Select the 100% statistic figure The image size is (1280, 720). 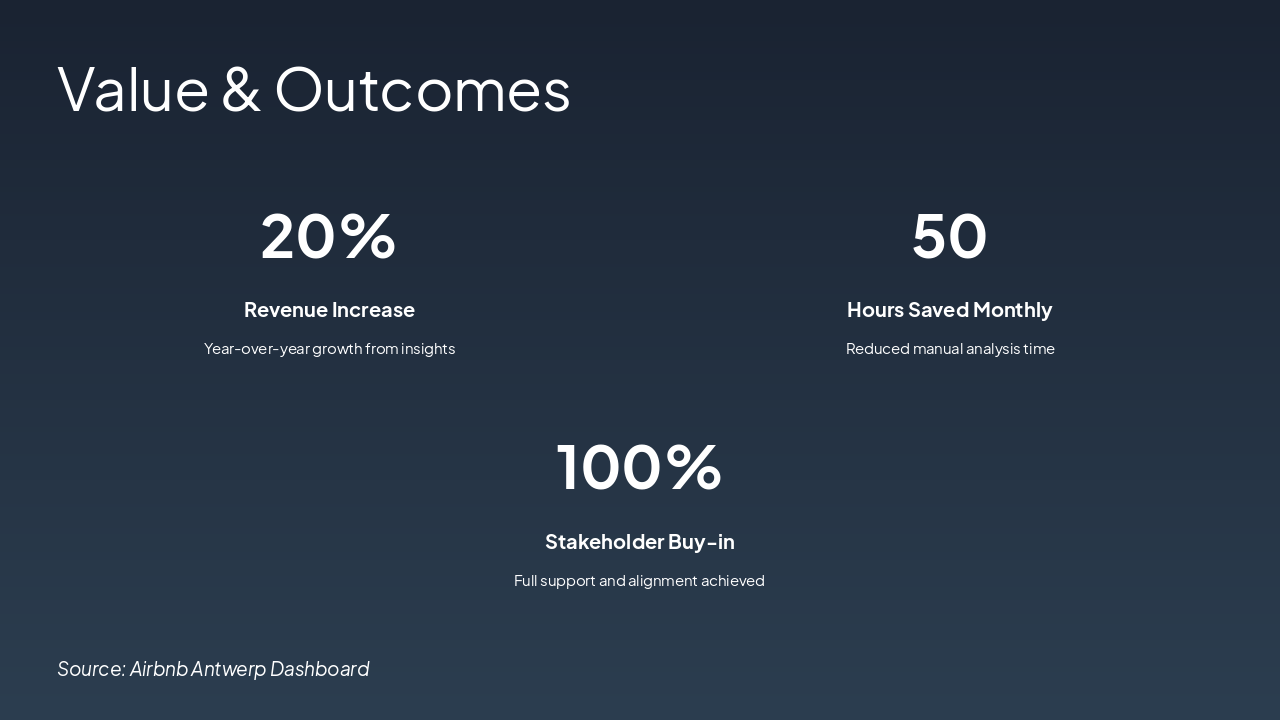(x=639, y=467)
